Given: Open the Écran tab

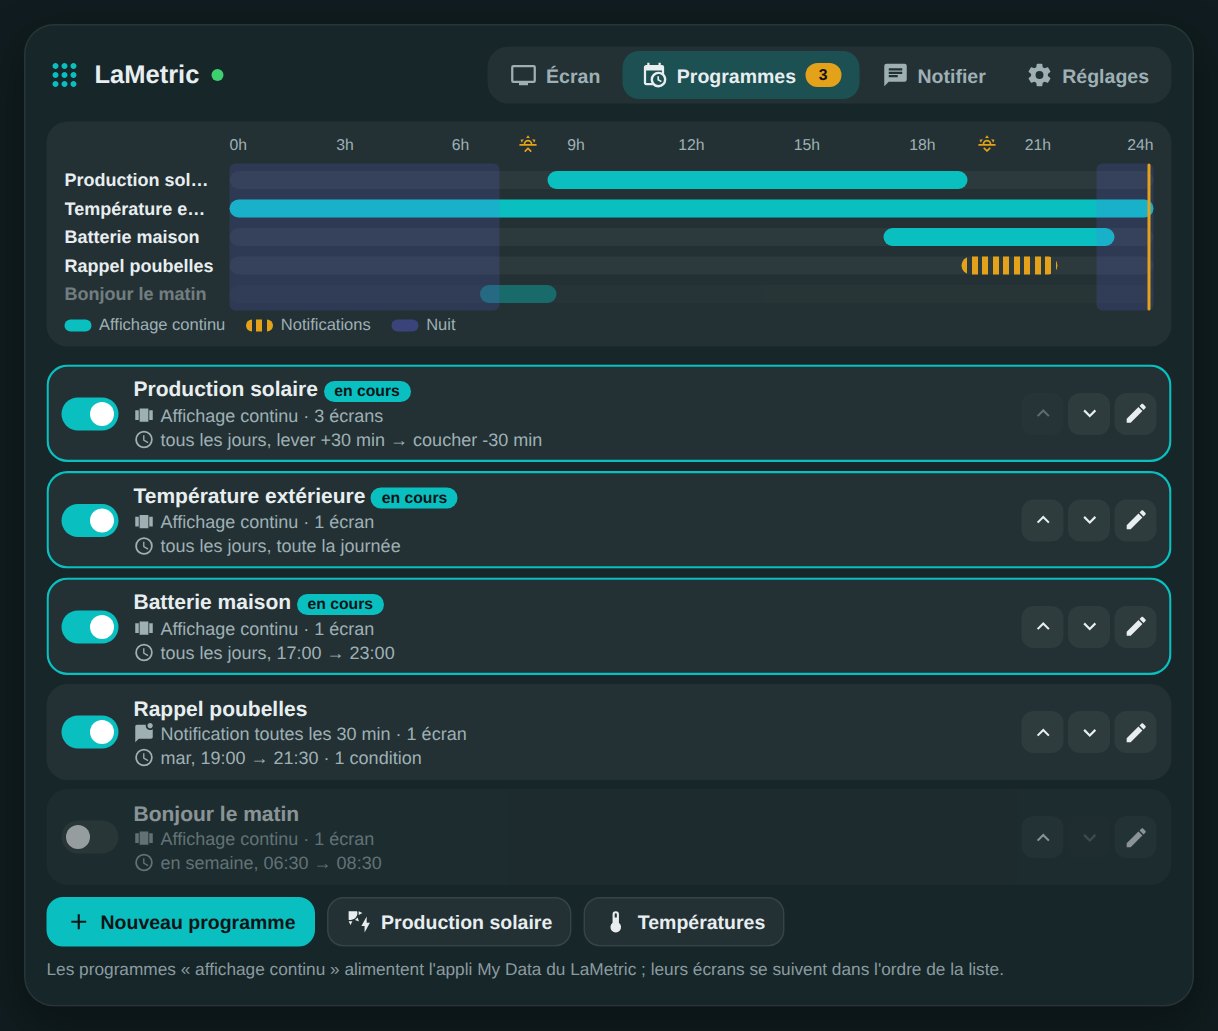Looking at the screenshot, I should click(555, 76).
